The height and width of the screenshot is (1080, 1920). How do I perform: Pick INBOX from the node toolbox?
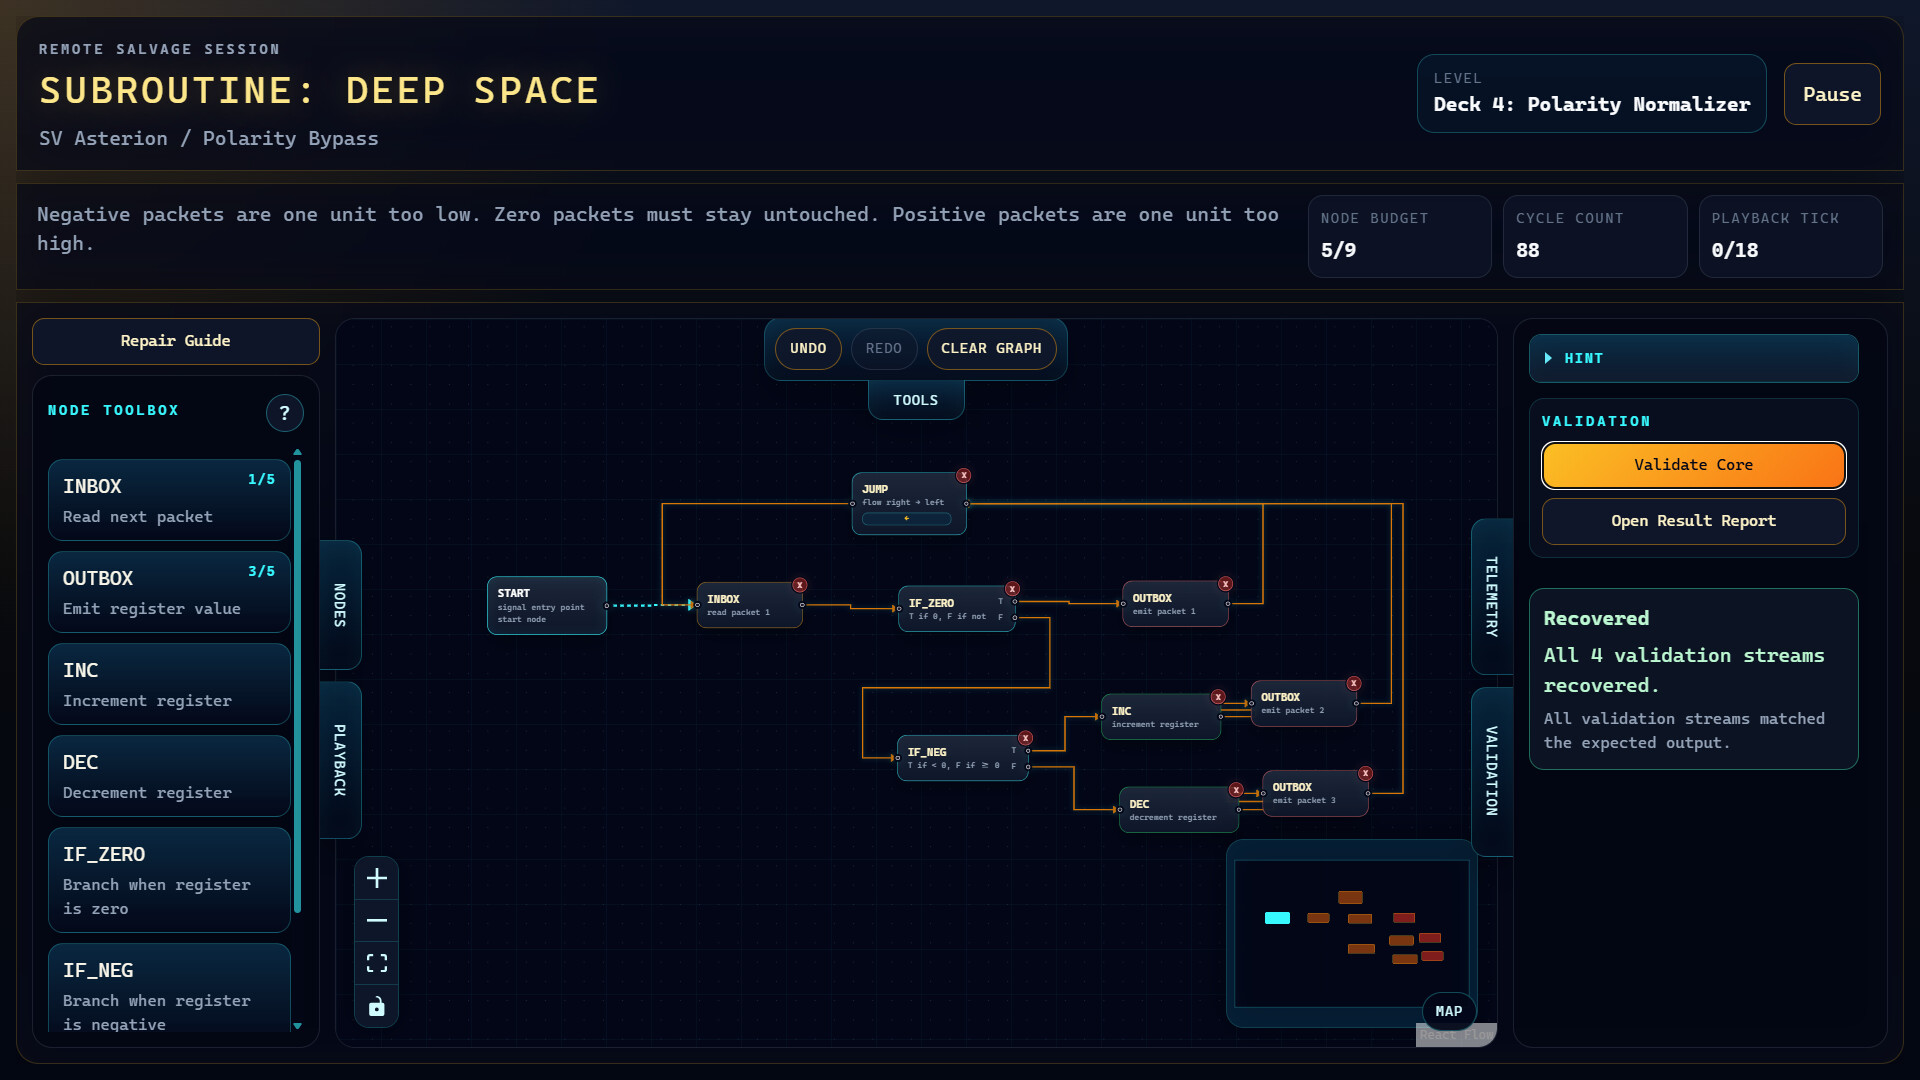[169, 500]
